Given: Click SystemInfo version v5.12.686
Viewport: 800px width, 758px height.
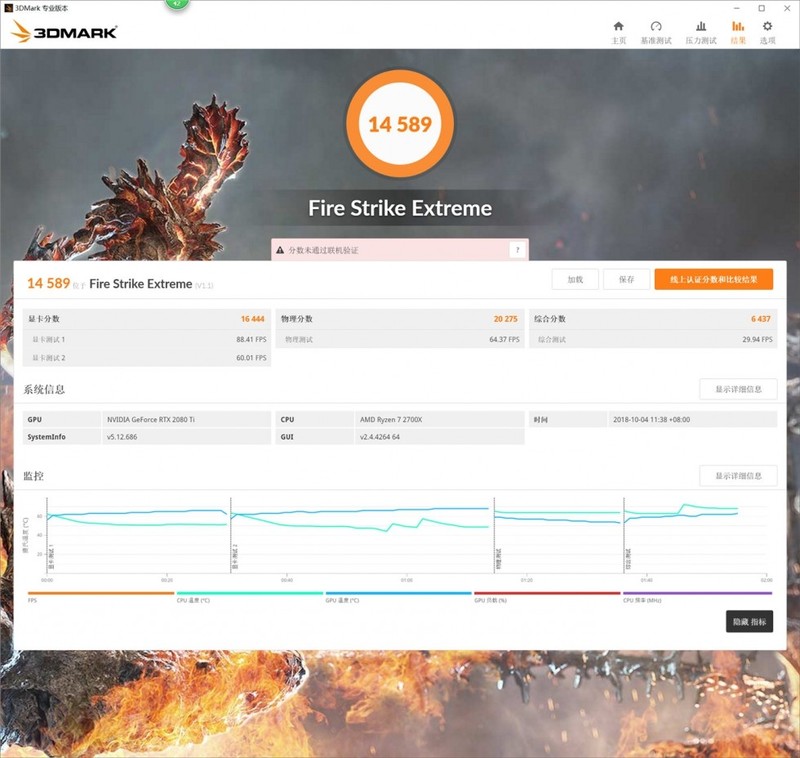Looking at the screenshot, I should [122, 437].
